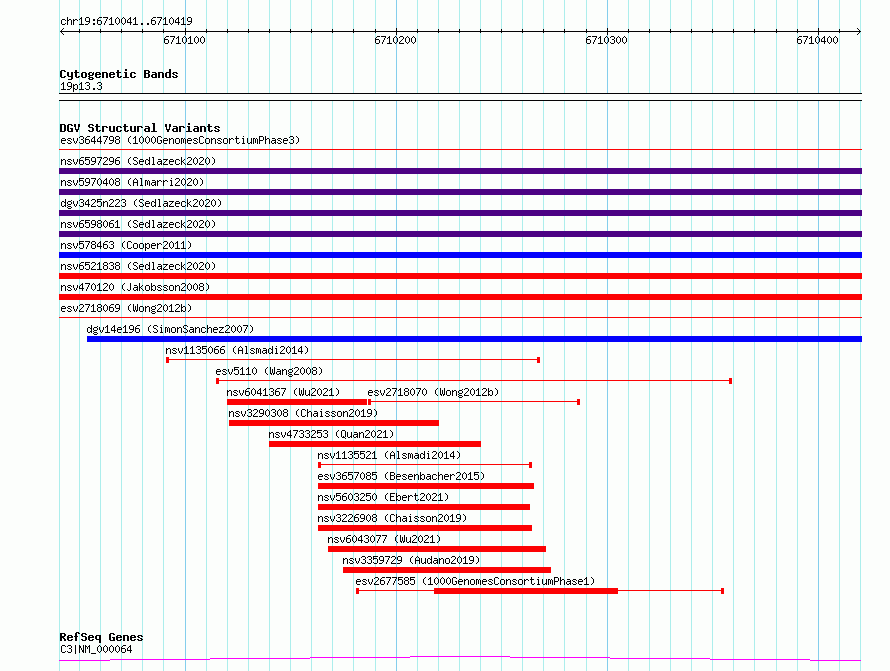890x671 pixels.
Task: Click the purple bar under nsv5970408
Action: coord(460,192)
